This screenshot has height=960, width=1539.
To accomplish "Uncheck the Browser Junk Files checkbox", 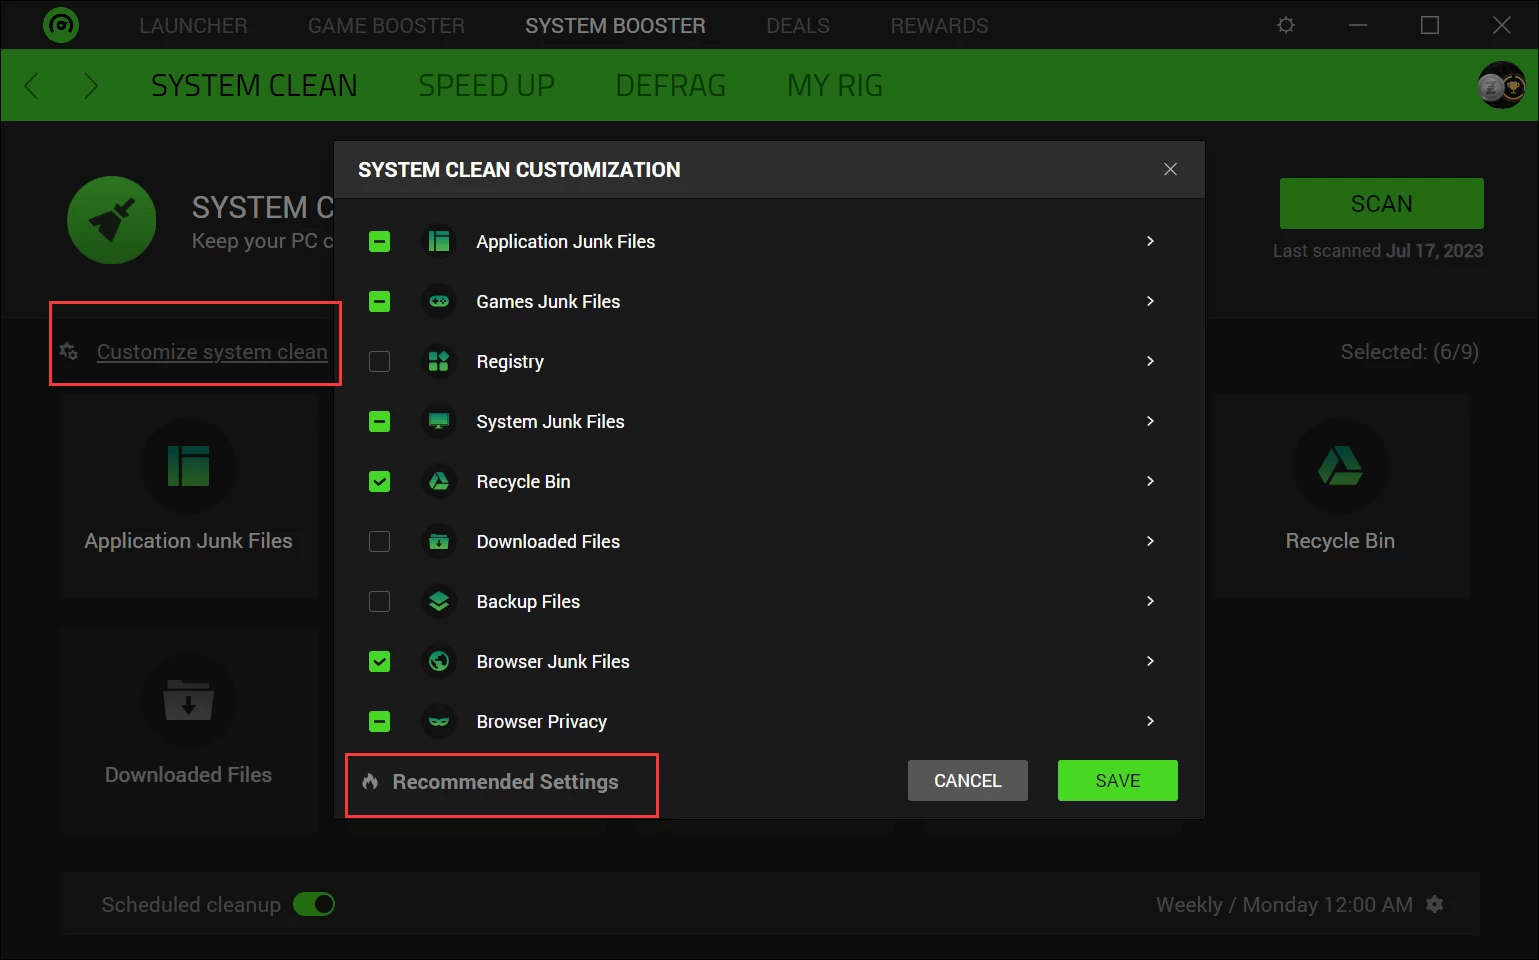I will point(379,661).
